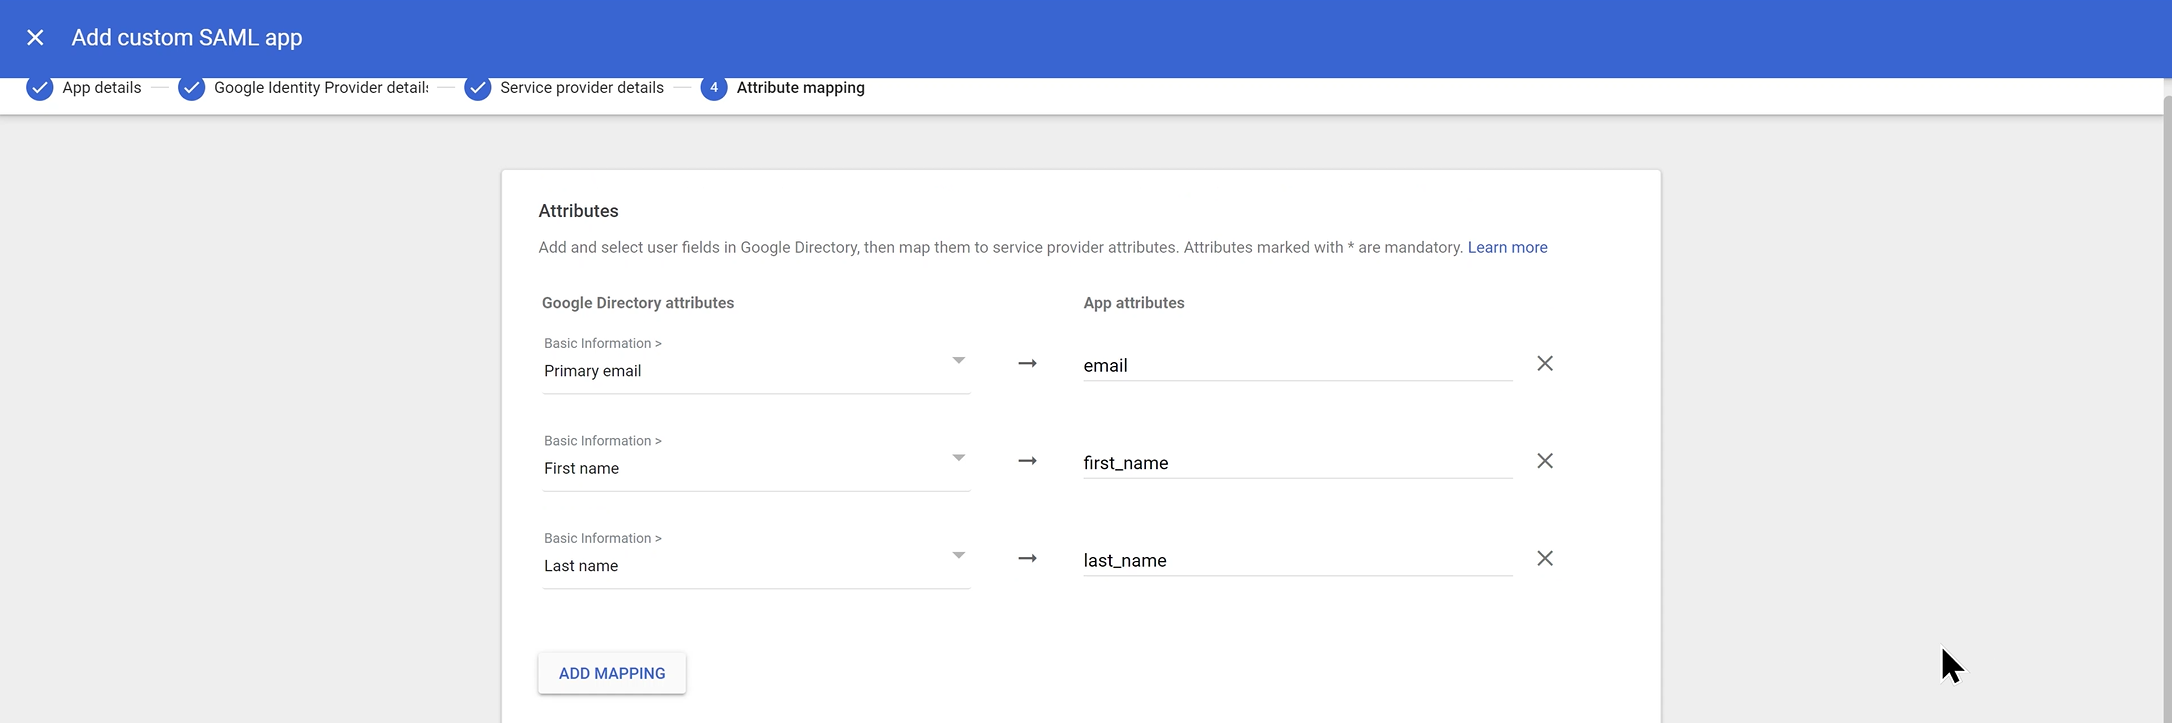2172x723 pixels.
Task: Click the step 4 number badge
Action: tap(713, 88)
